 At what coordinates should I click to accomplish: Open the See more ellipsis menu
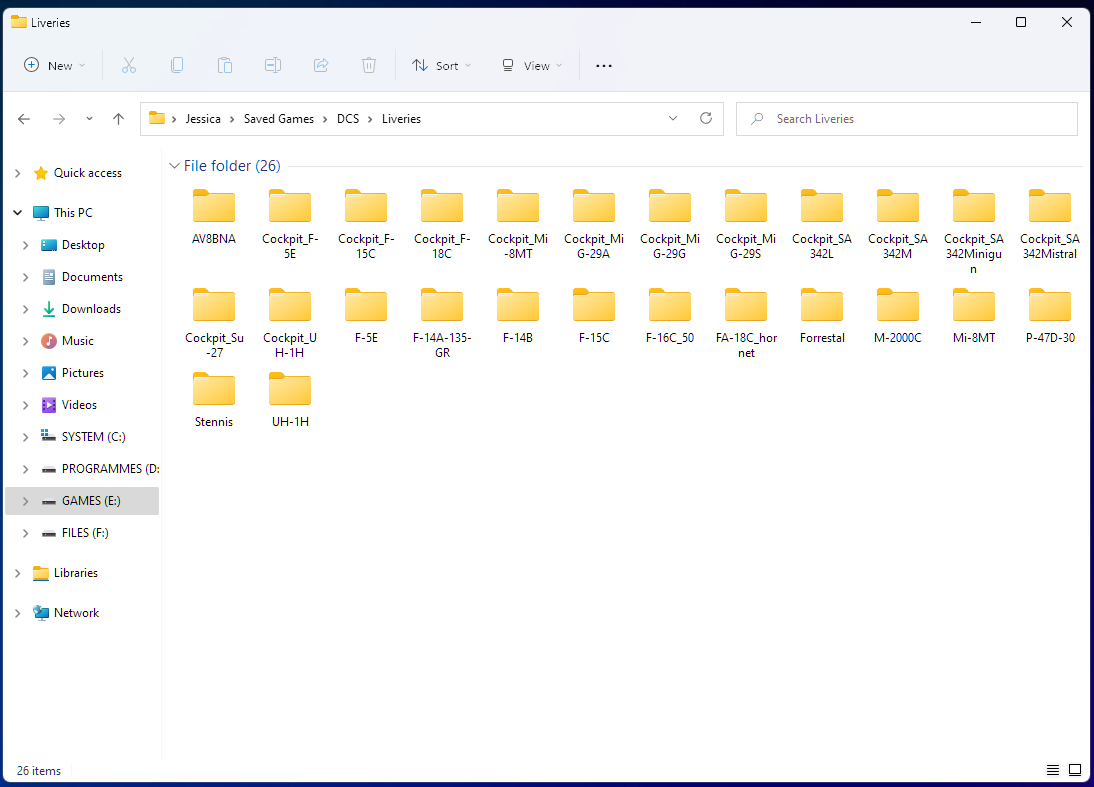click(604, 66)
